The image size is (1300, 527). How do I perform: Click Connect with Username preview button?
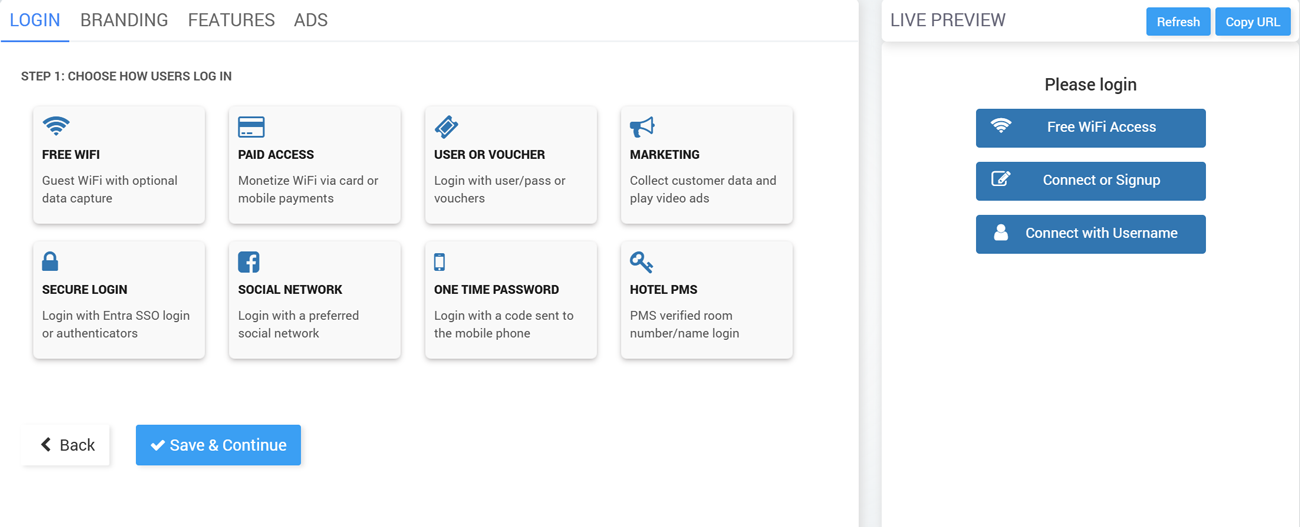[x=1090, y=234]
